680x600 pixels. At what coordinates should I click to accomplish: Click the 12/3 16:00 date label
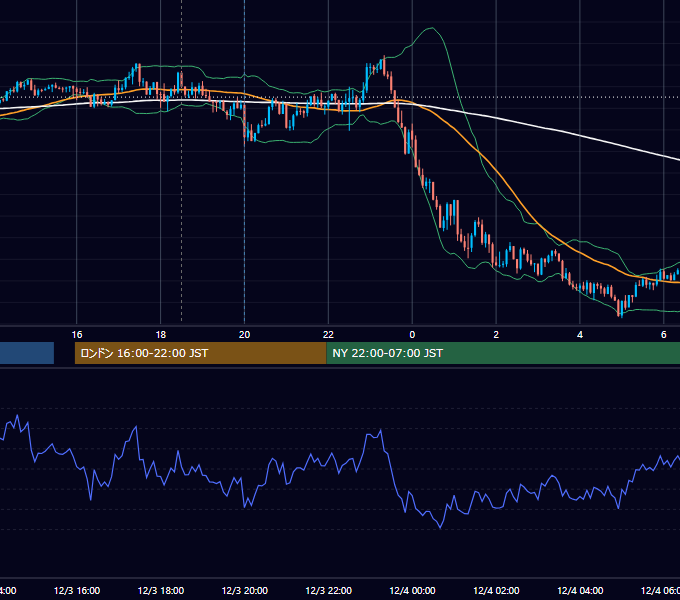tap(77, 591)
